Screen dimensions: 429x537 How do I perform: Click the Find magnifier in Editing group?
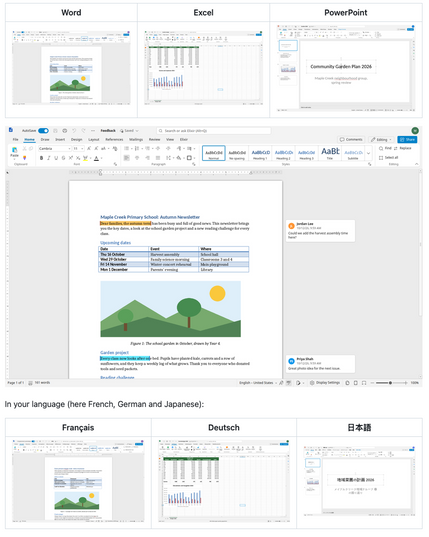381,148
